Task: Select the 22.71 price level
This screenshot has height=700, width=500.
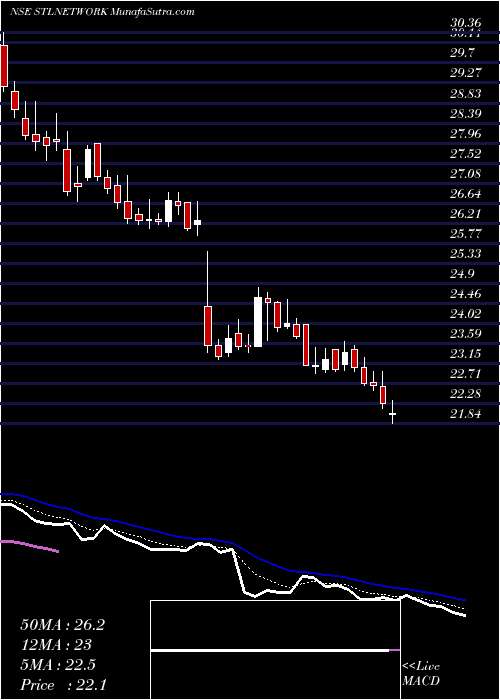Action: point(466,373)
